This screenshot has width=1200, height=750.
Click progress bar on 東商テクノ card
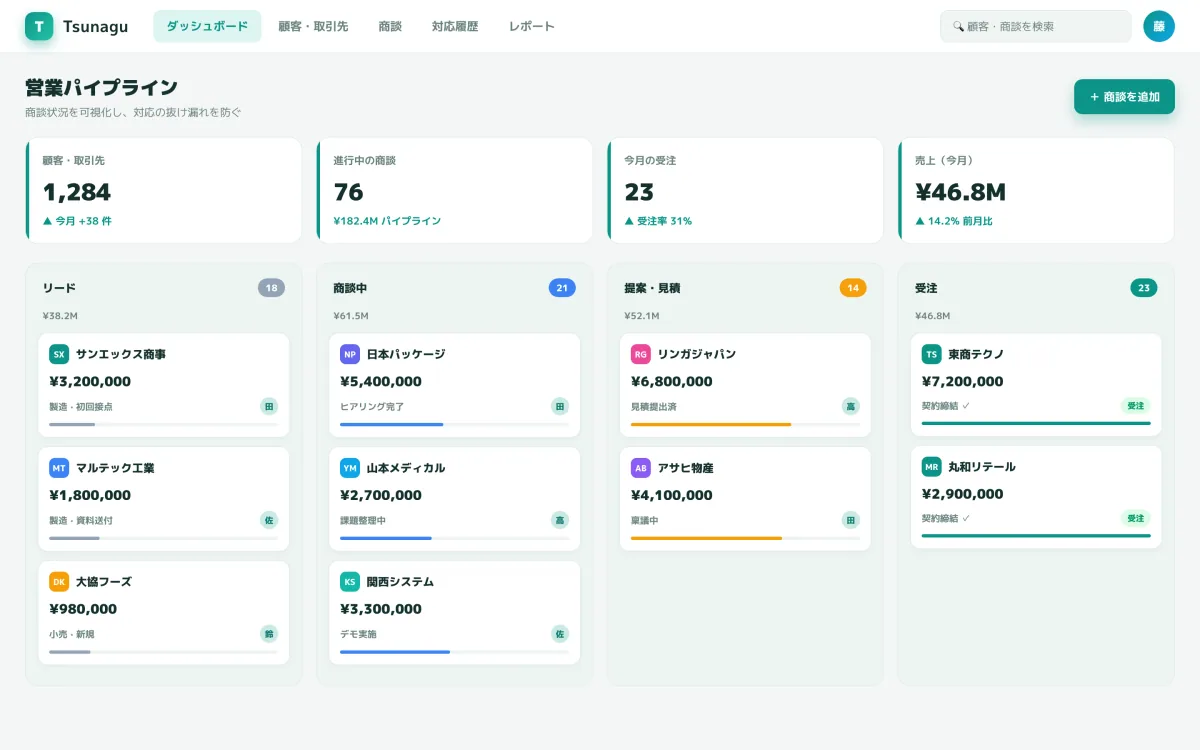[1036, 423]
